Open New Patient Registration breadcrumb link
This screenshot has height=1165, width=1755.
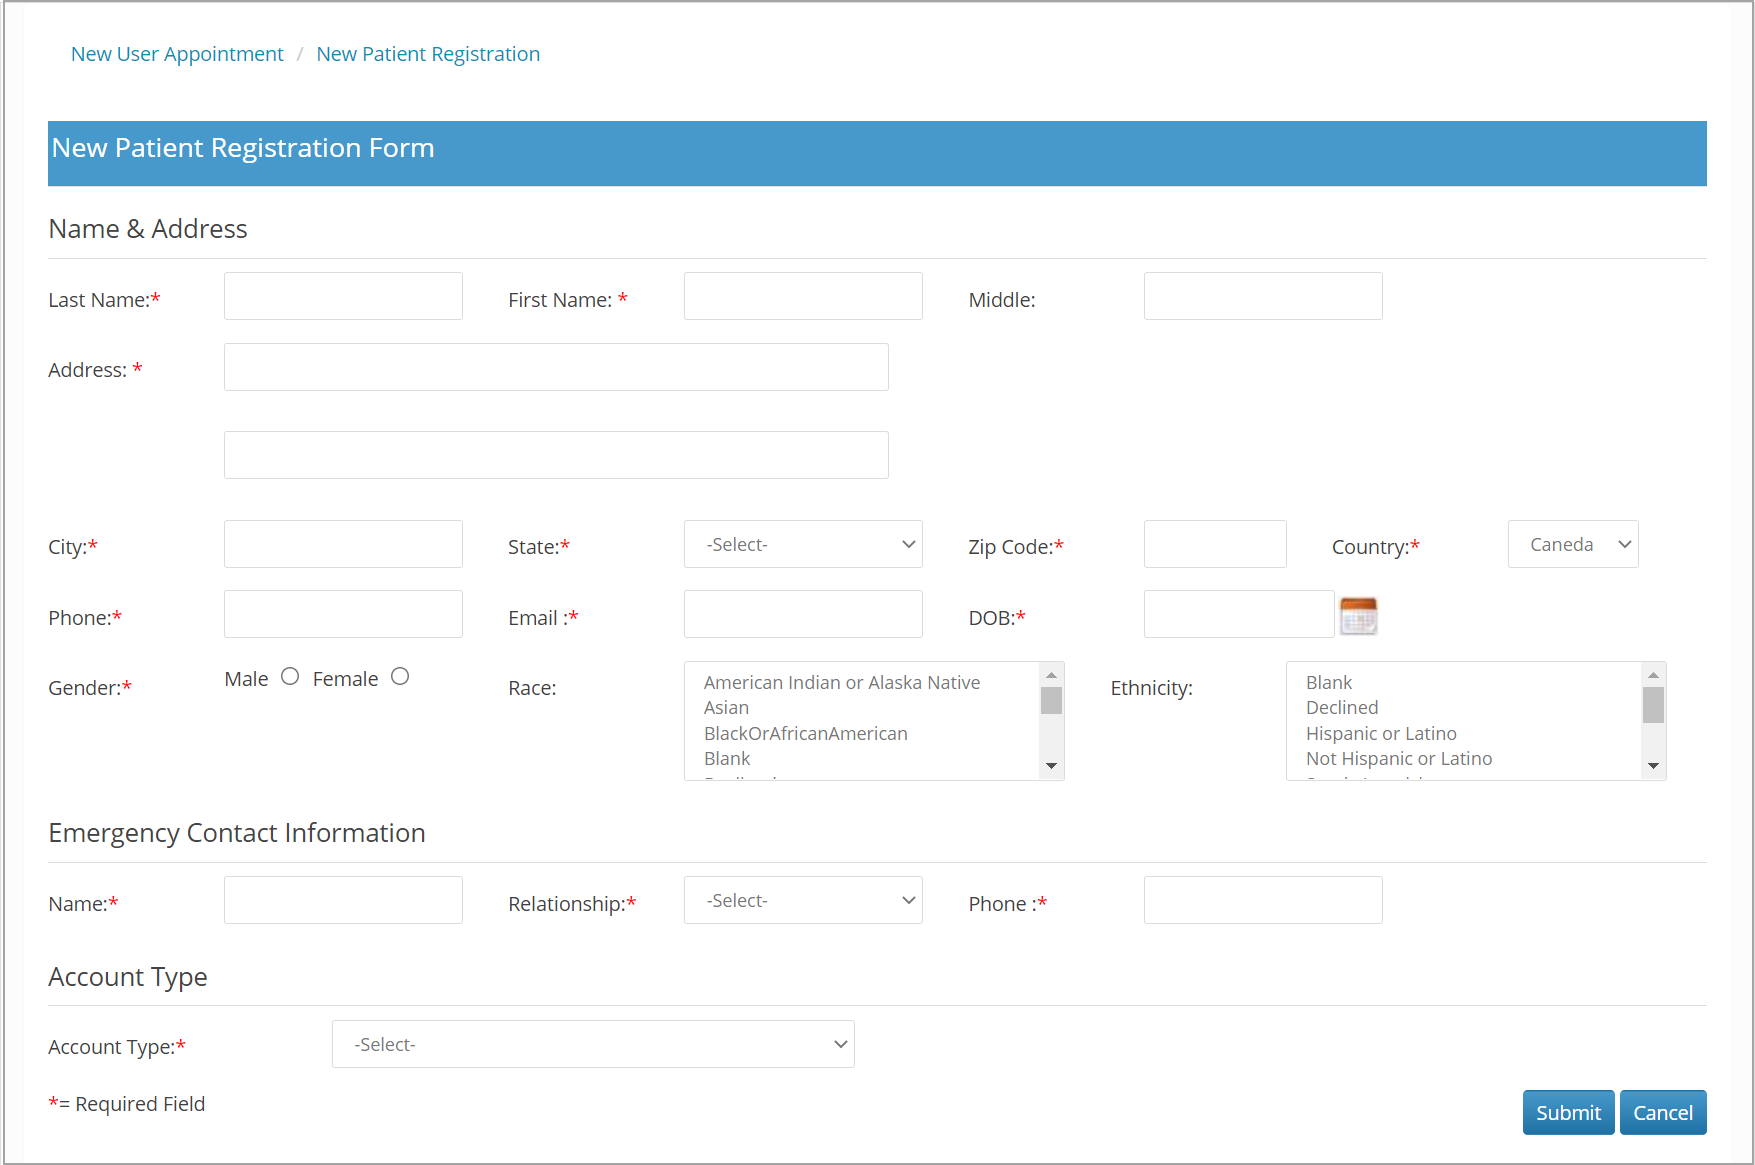(x=428, y=54)
